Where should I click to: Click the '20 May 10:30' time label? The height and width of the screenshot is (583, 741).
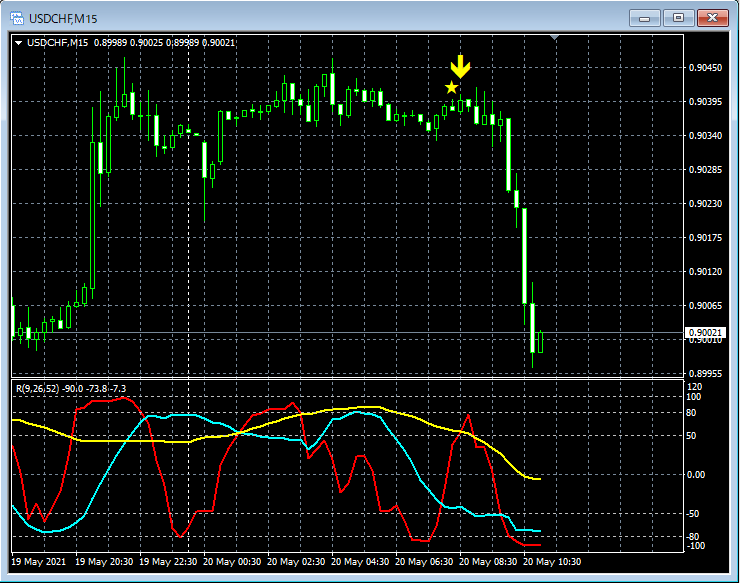552,562
